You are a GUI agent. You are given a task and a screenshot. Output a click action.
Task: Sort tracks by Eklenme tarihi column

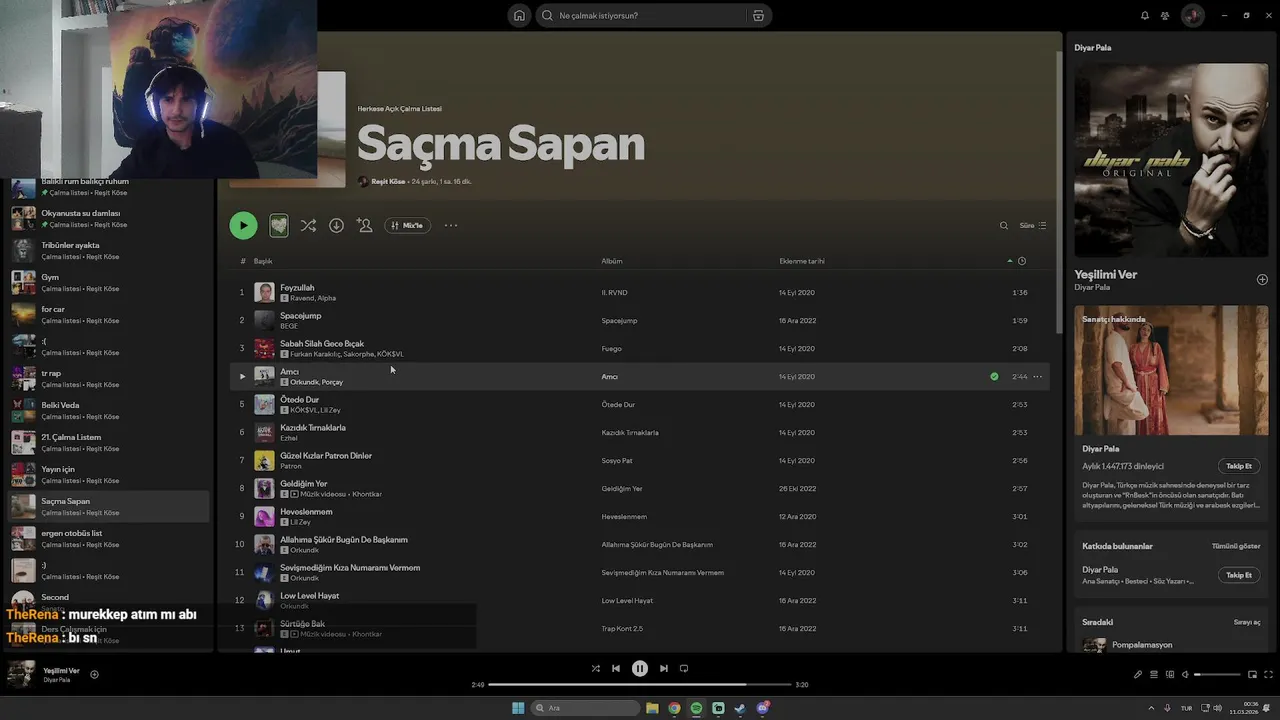tap(802, 261)
